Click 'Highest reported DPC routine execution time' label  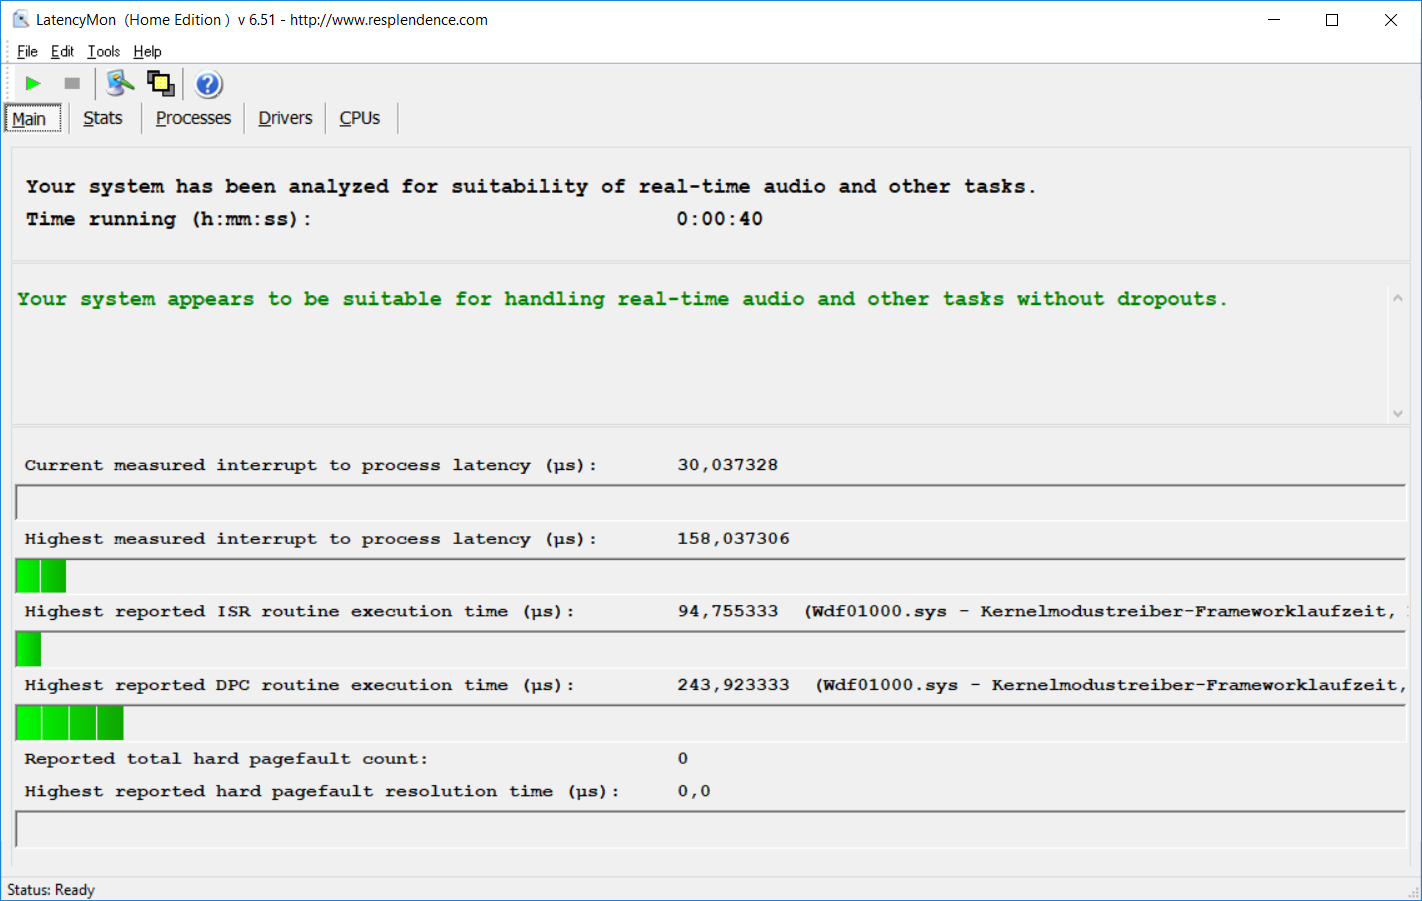click(299, 685)
